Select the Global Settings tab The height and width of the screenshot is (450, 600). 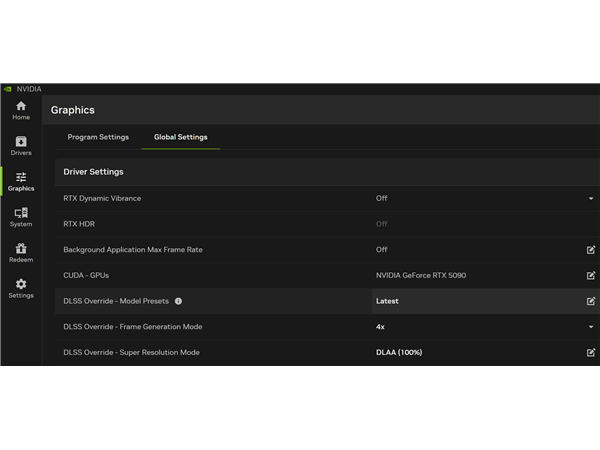pos(180,137)
